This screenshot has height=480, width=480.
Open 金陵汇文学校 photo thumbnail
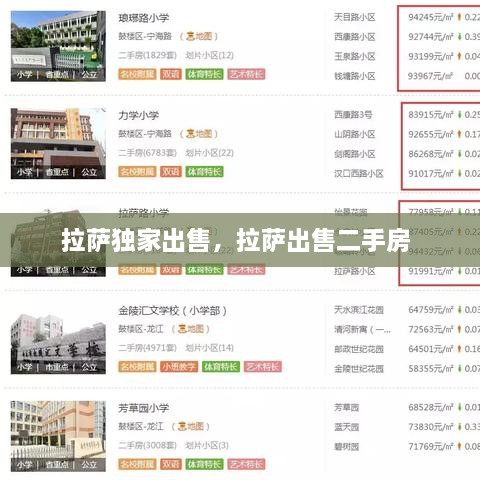[x=58, y=343]
